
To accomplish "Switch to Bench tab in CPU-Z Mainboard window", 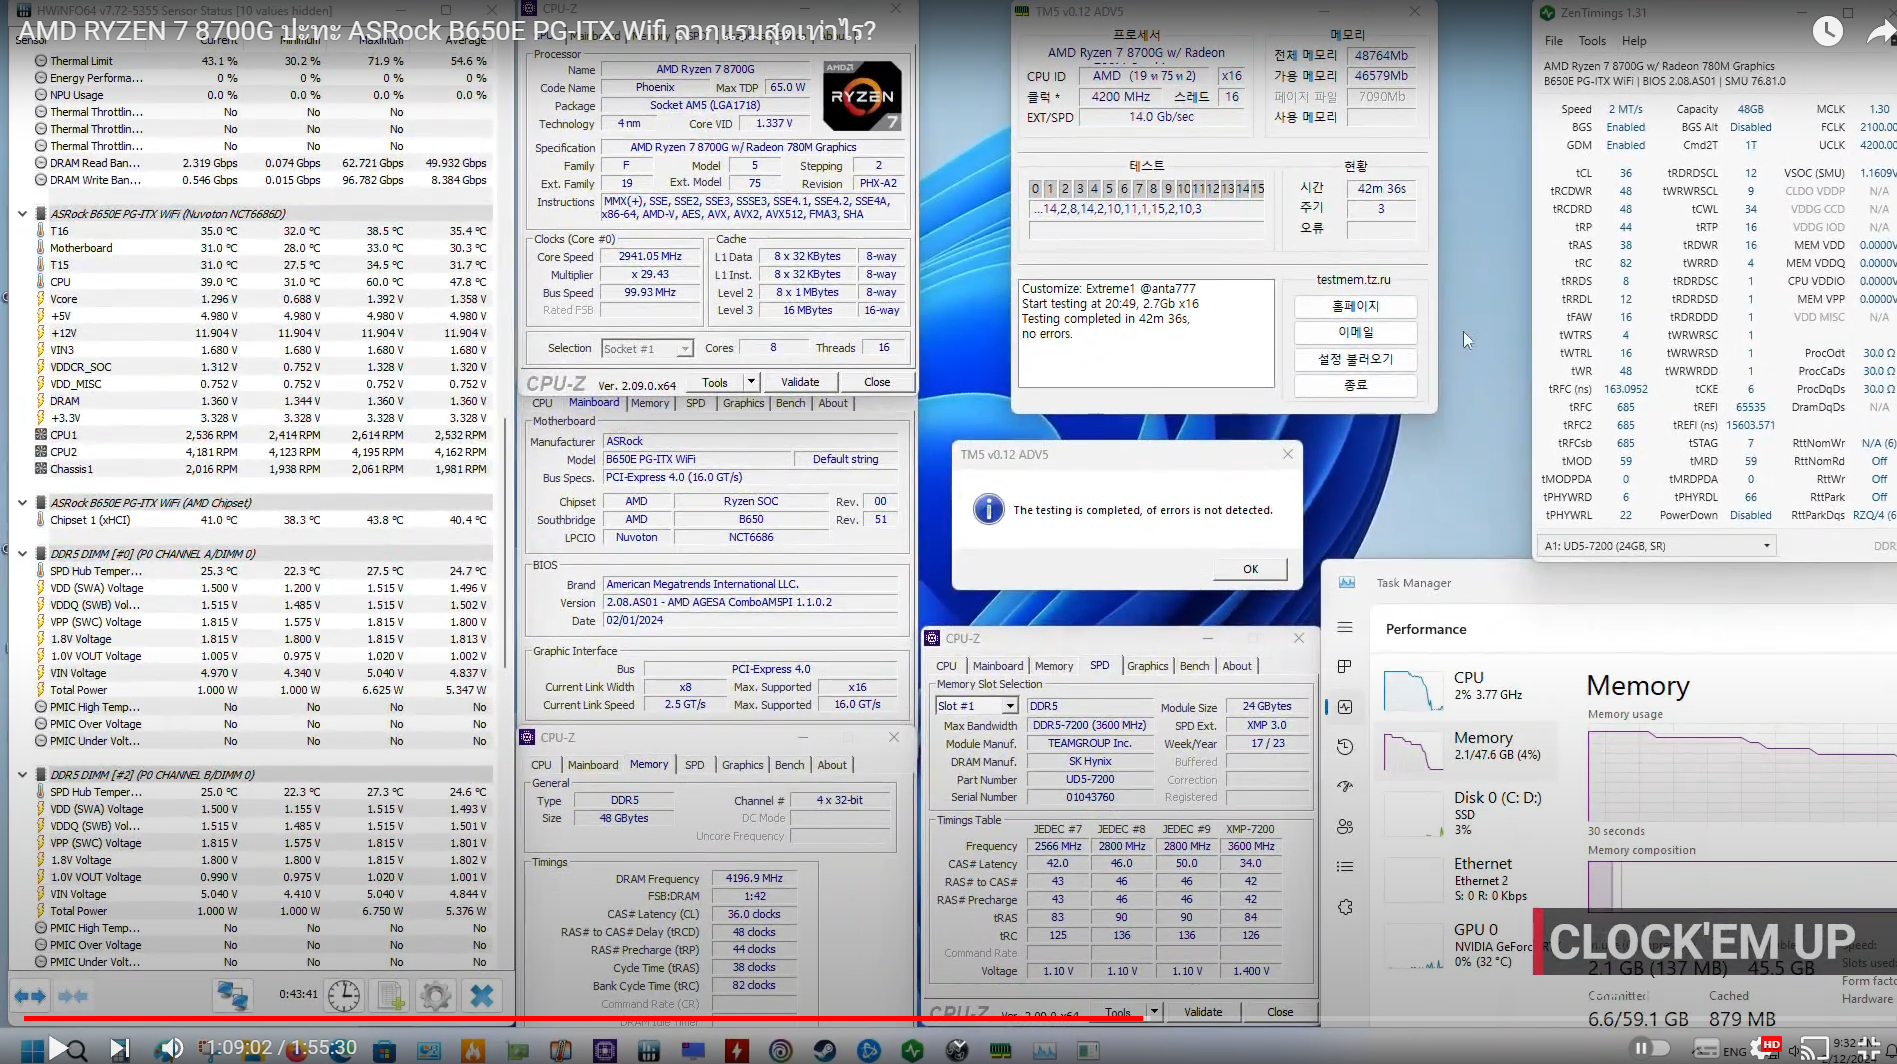I will tap(790, 403).
